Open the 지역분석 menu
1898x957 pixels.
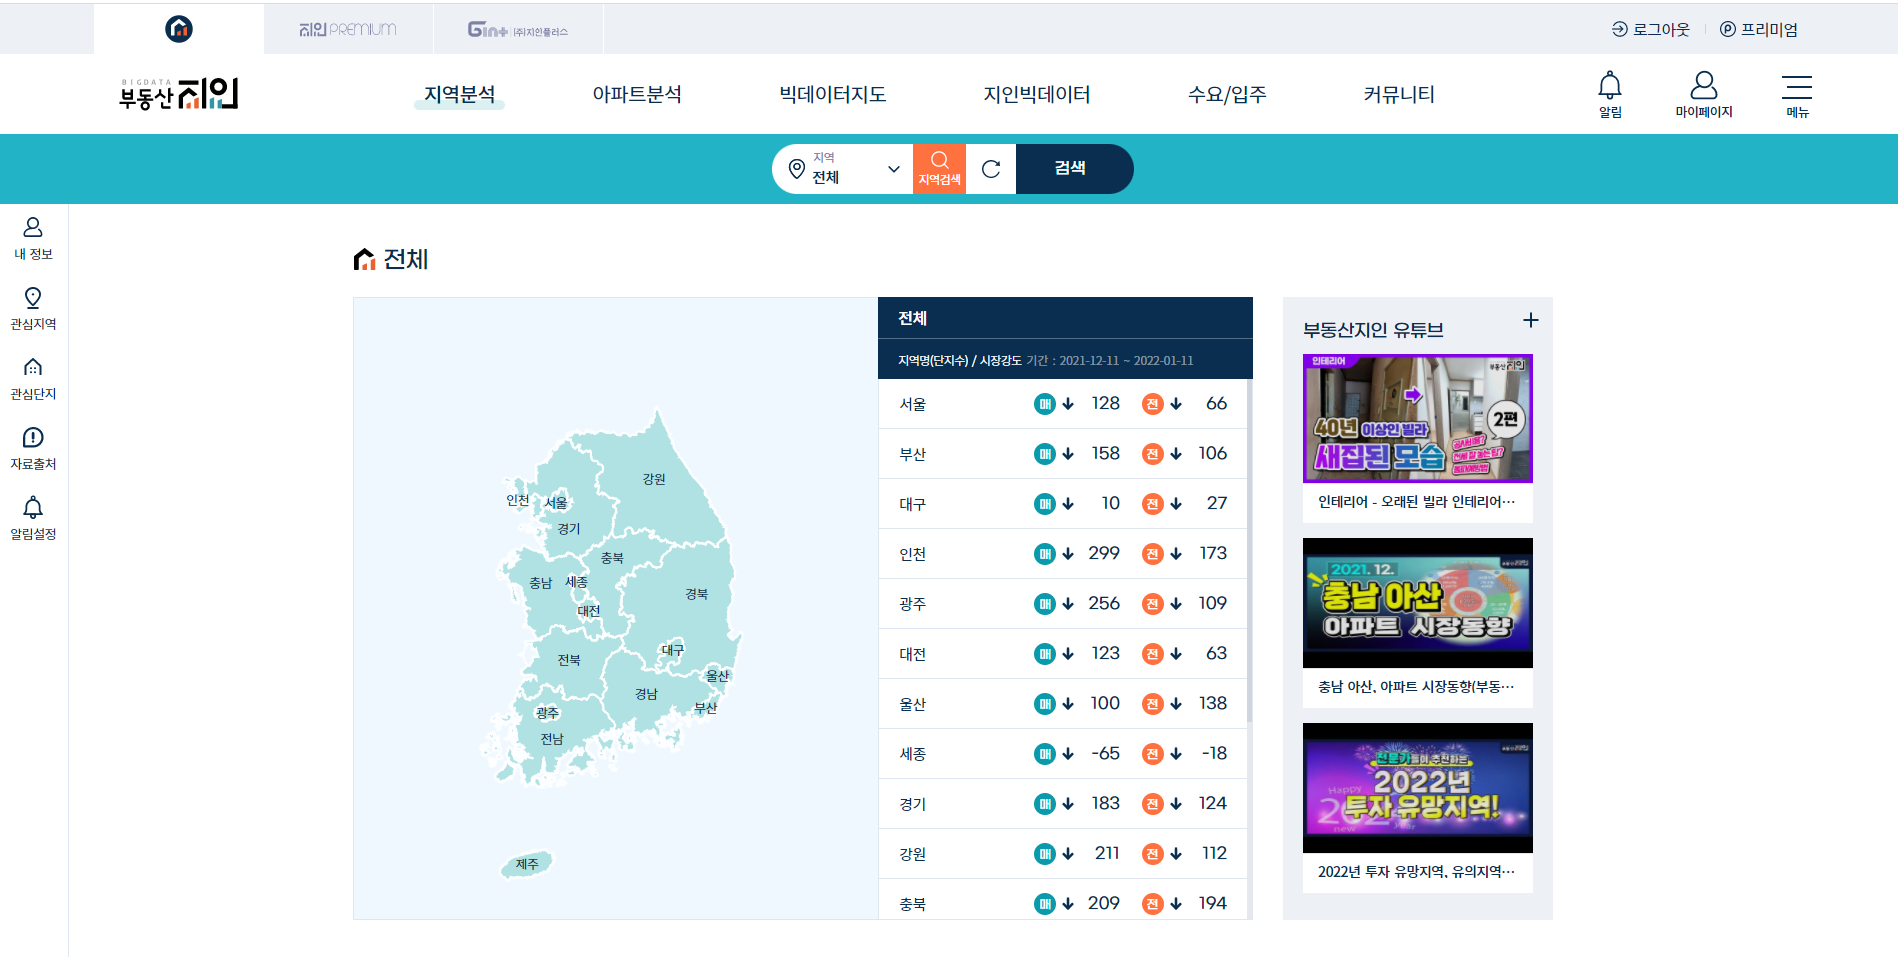pyautogui.click(x=459, y=94)
